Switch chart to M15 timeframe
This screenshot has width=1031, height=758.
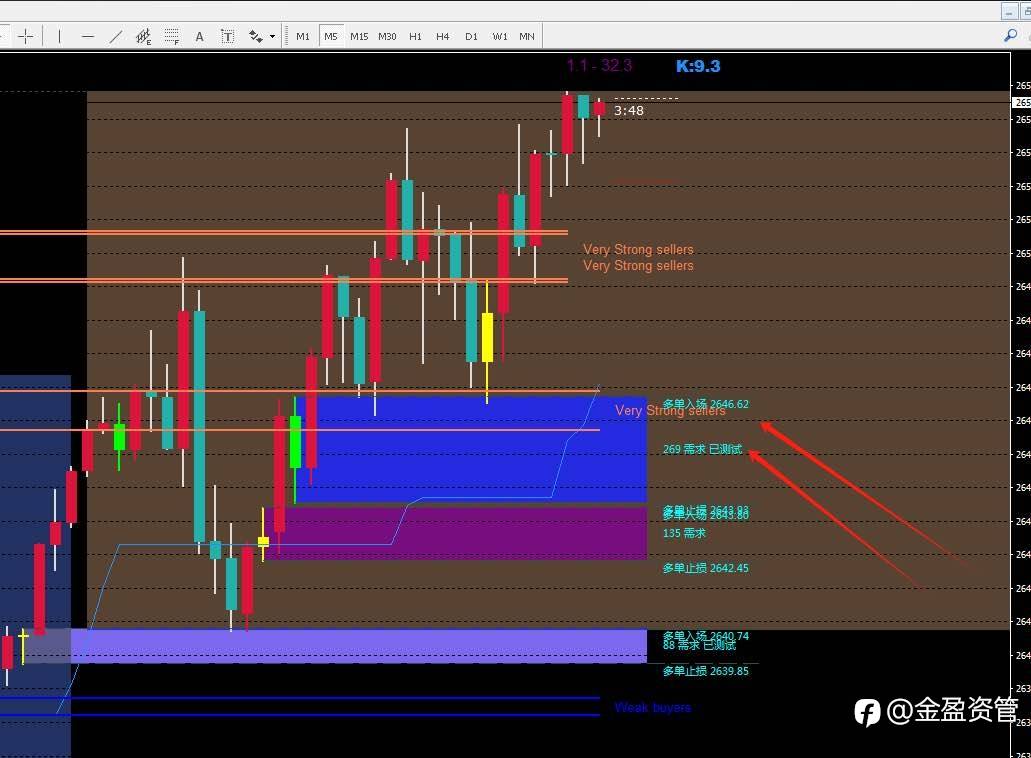pos(359,36)
